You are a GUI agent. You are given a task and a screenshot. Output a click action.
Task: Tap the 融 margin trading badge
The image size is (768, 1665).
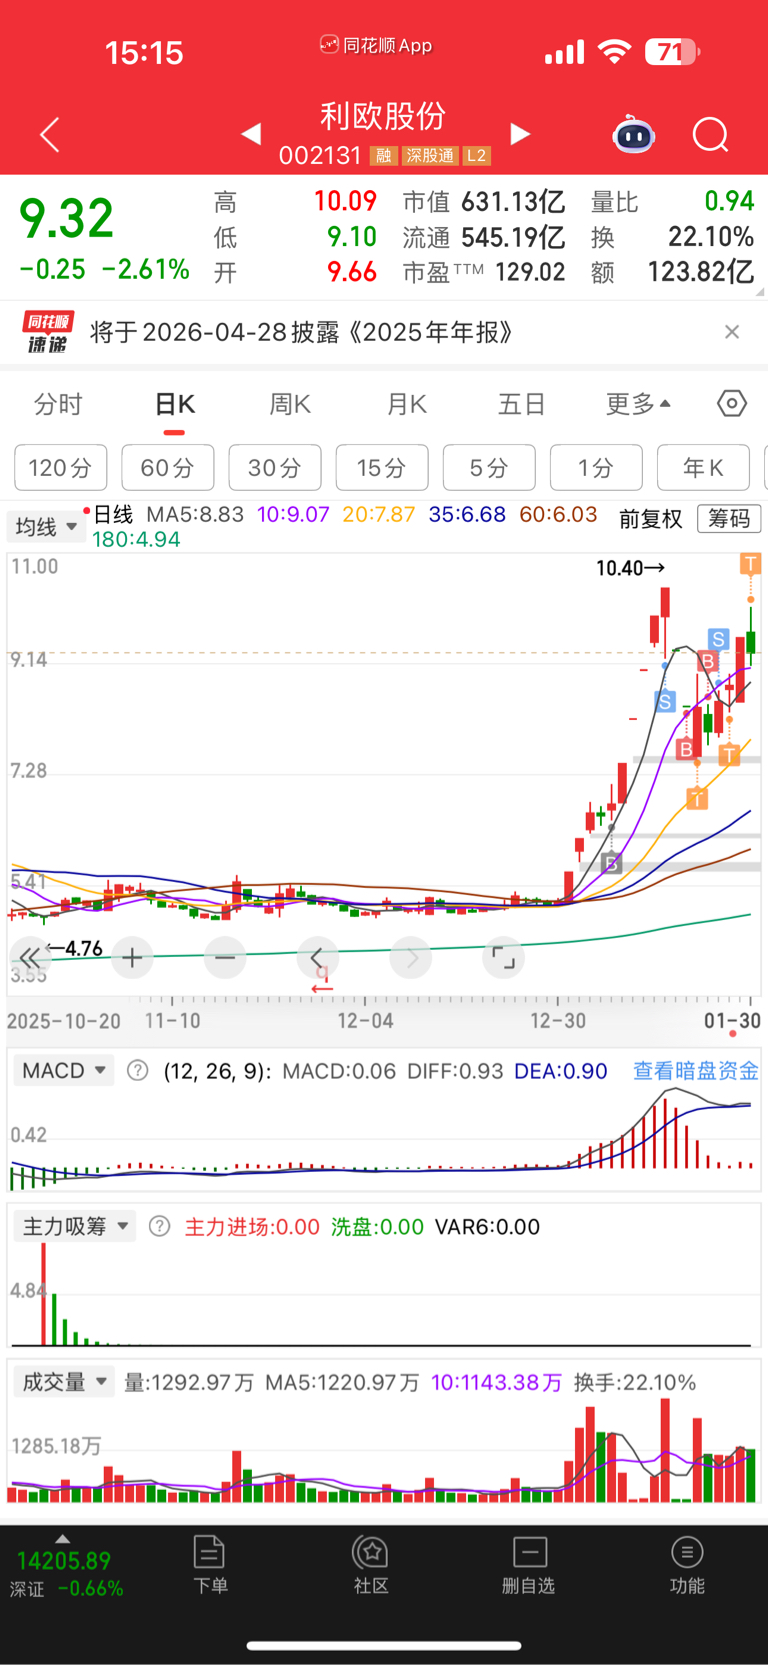383,156
